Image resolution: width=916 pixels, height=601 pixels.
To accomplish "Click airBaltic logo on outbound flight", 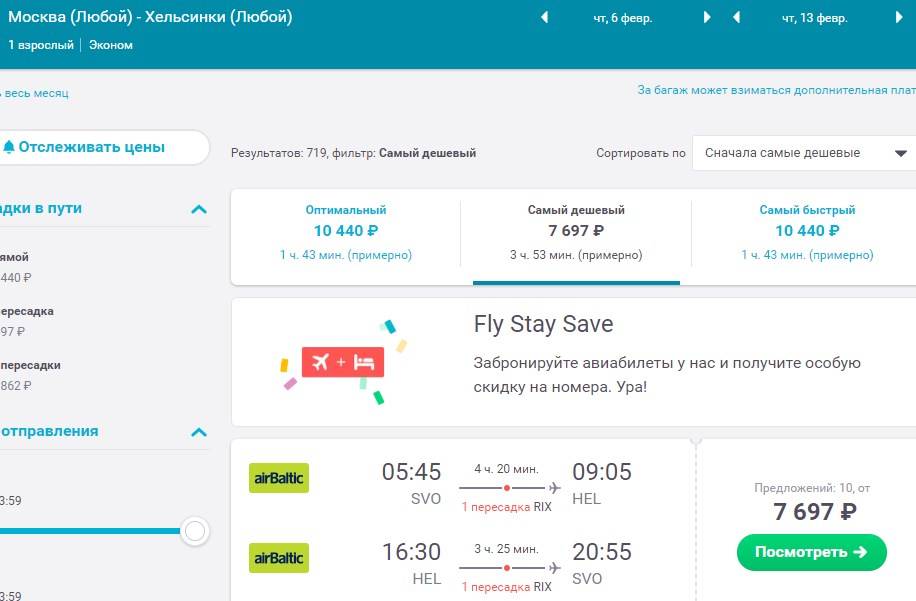I will point(279,478).
